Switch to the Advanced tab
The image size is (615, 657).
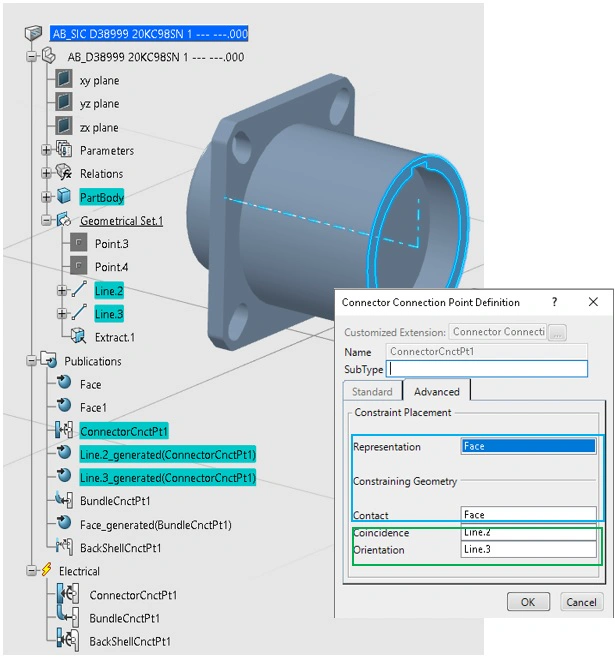point(437,391)
